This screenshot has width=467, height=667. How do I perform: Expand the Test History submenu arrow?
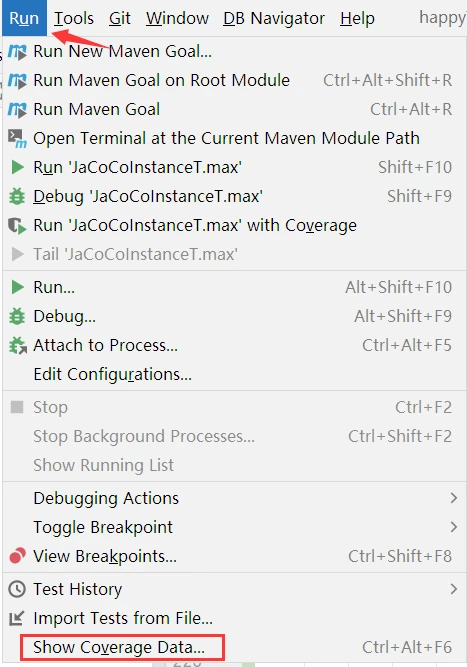454,589
